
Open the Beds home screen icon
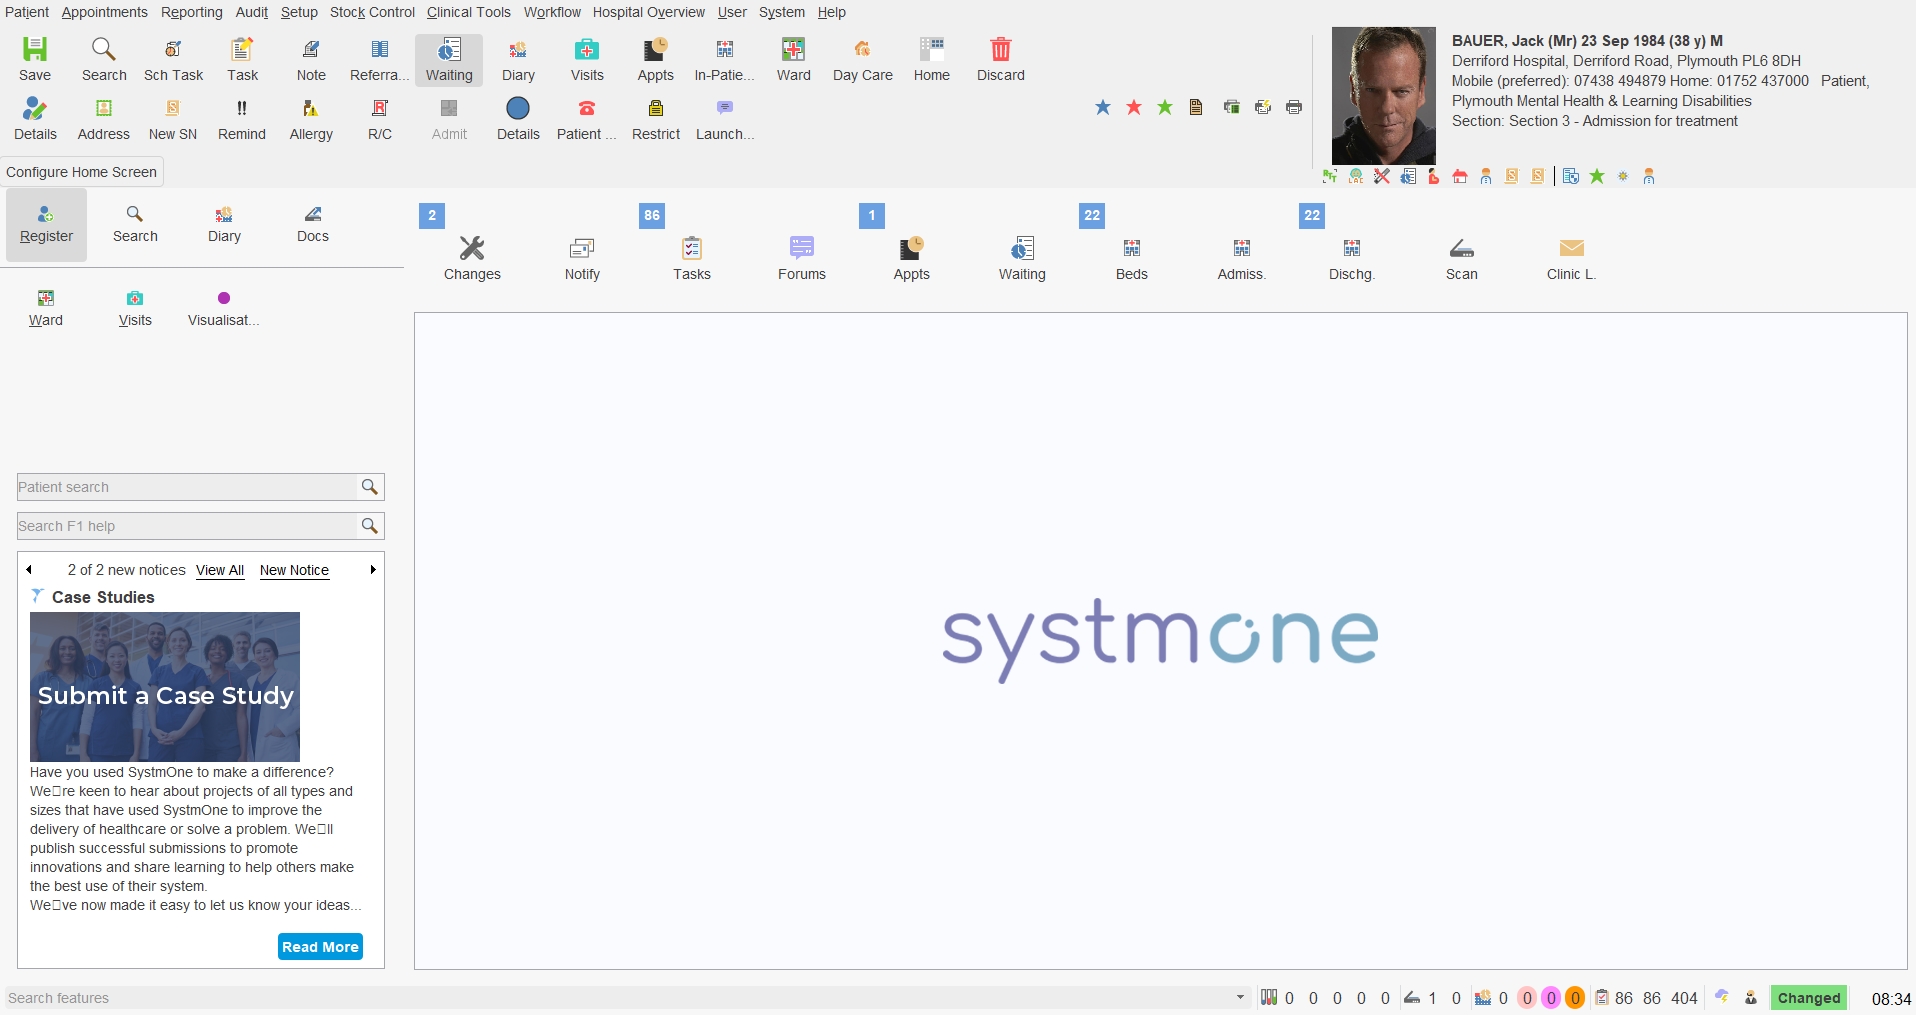point(1132,258)
